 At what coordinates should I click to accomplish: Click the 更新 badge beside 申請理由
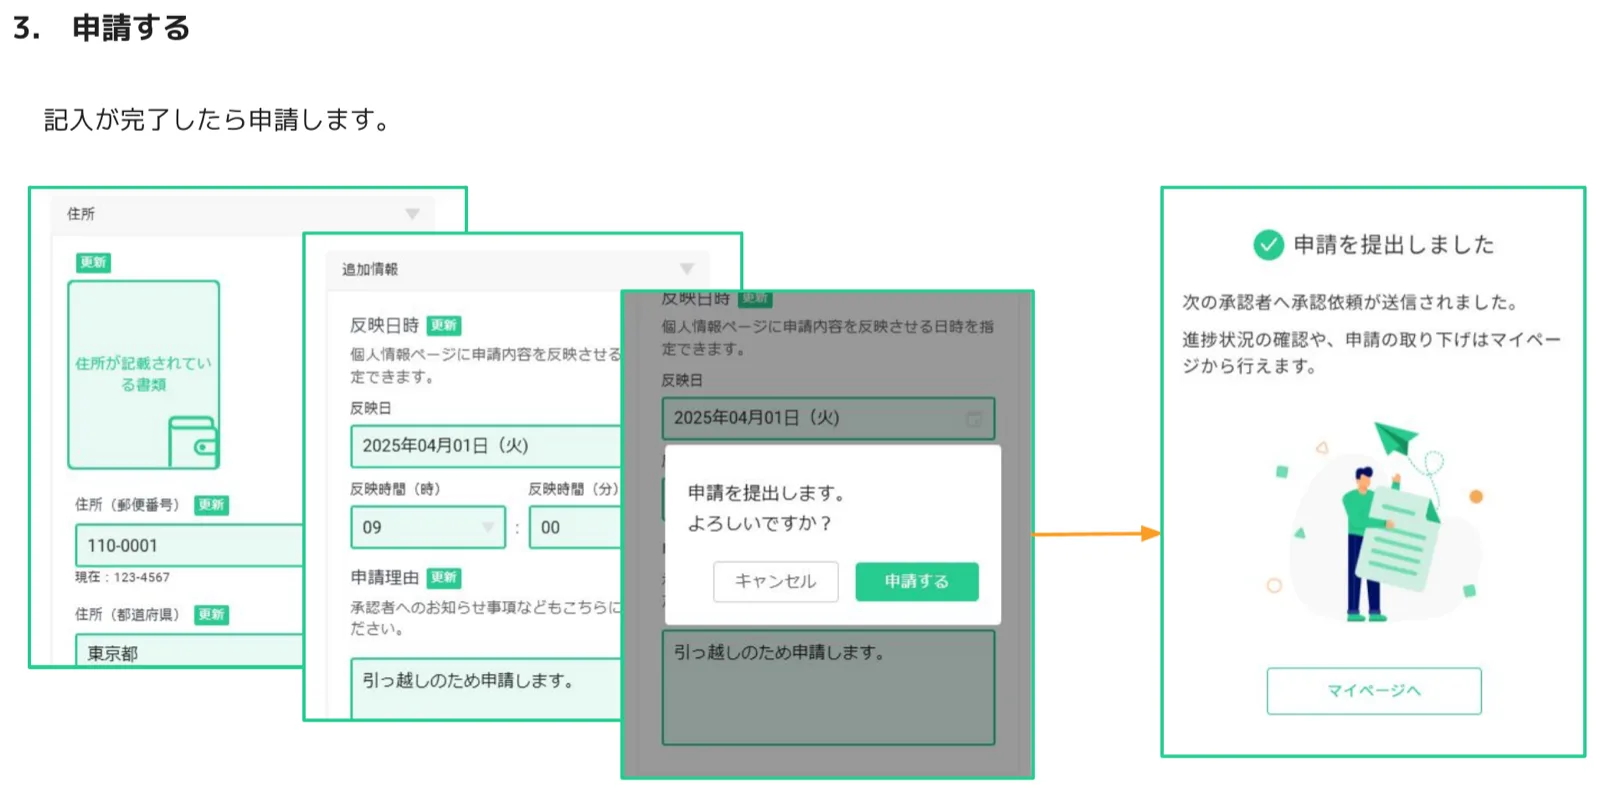444,577
